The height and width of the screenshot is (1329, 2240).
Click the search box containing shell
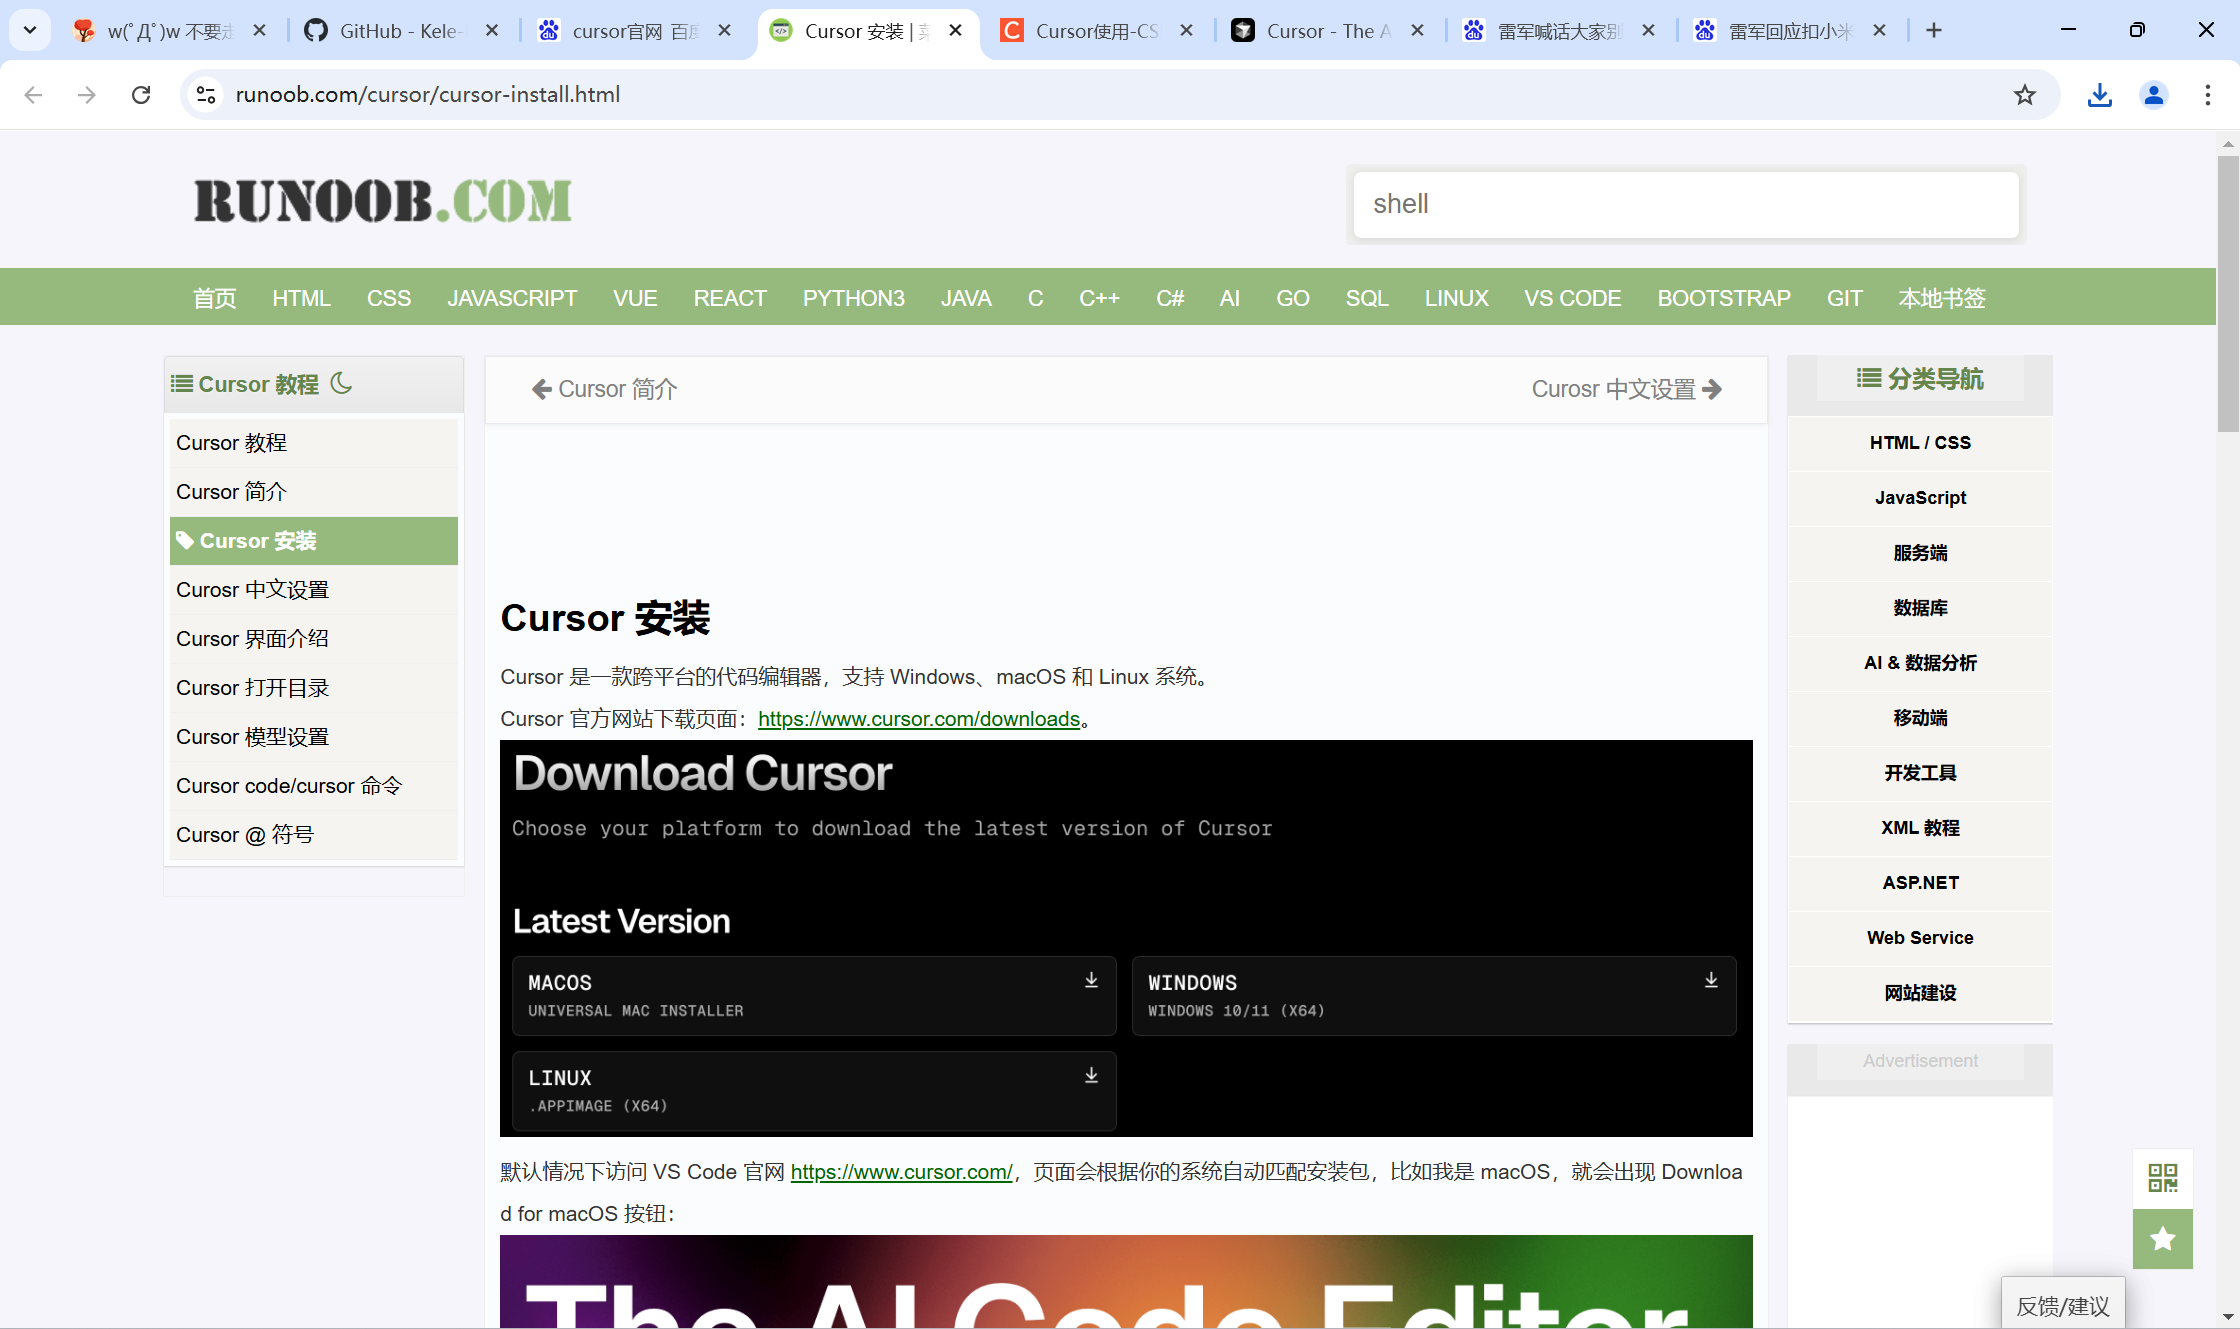tap(1686, 204)
